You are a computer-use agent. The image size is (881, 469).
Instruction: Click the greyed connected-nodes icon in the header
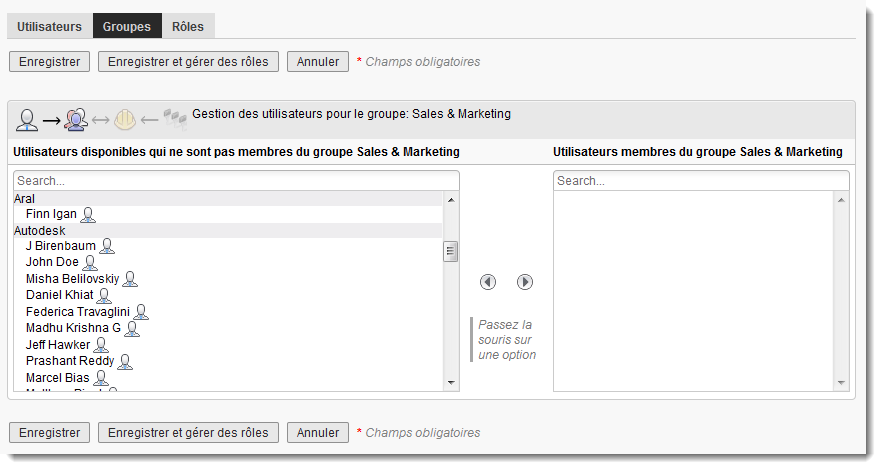(175, 119)
